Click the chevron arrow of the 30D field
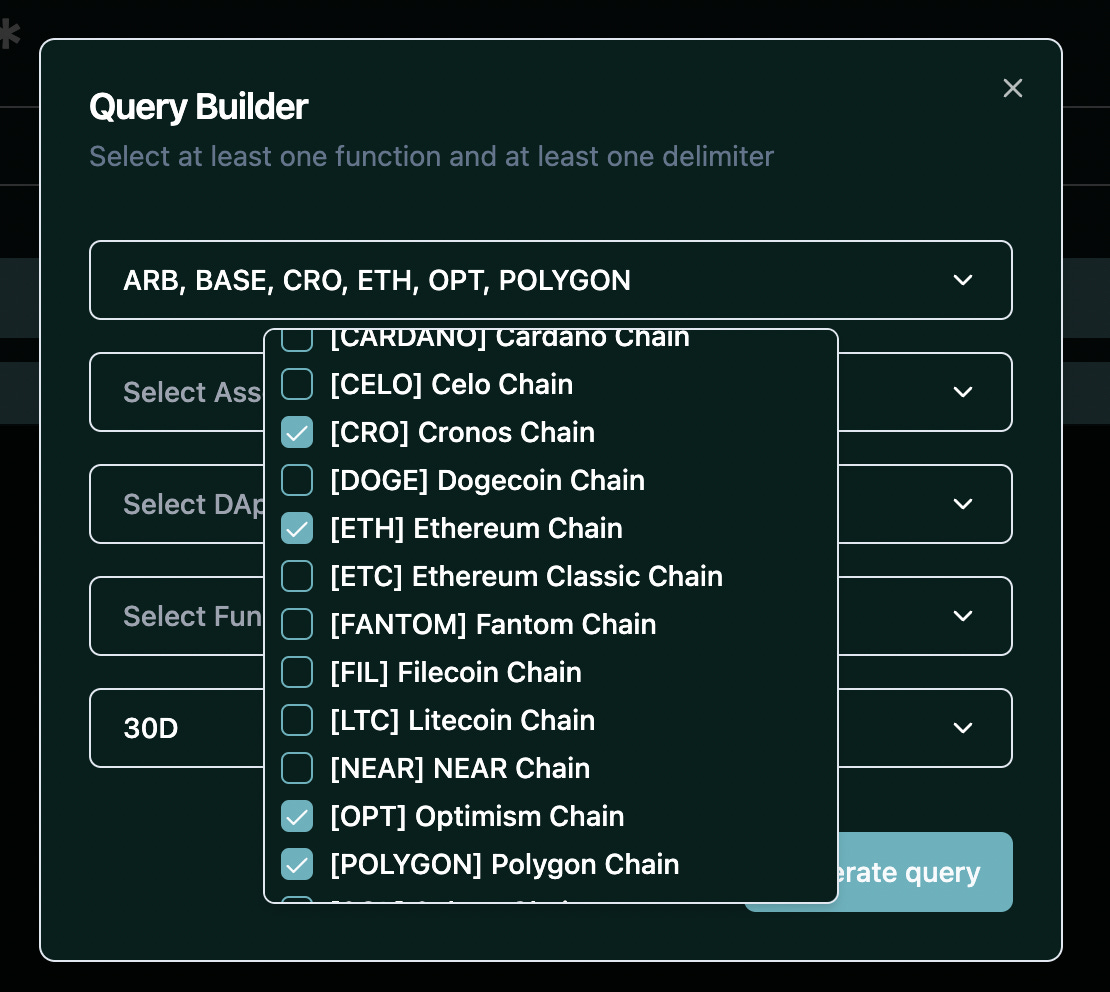This screenshot has height=992, width=1110. tap(963, 727)
